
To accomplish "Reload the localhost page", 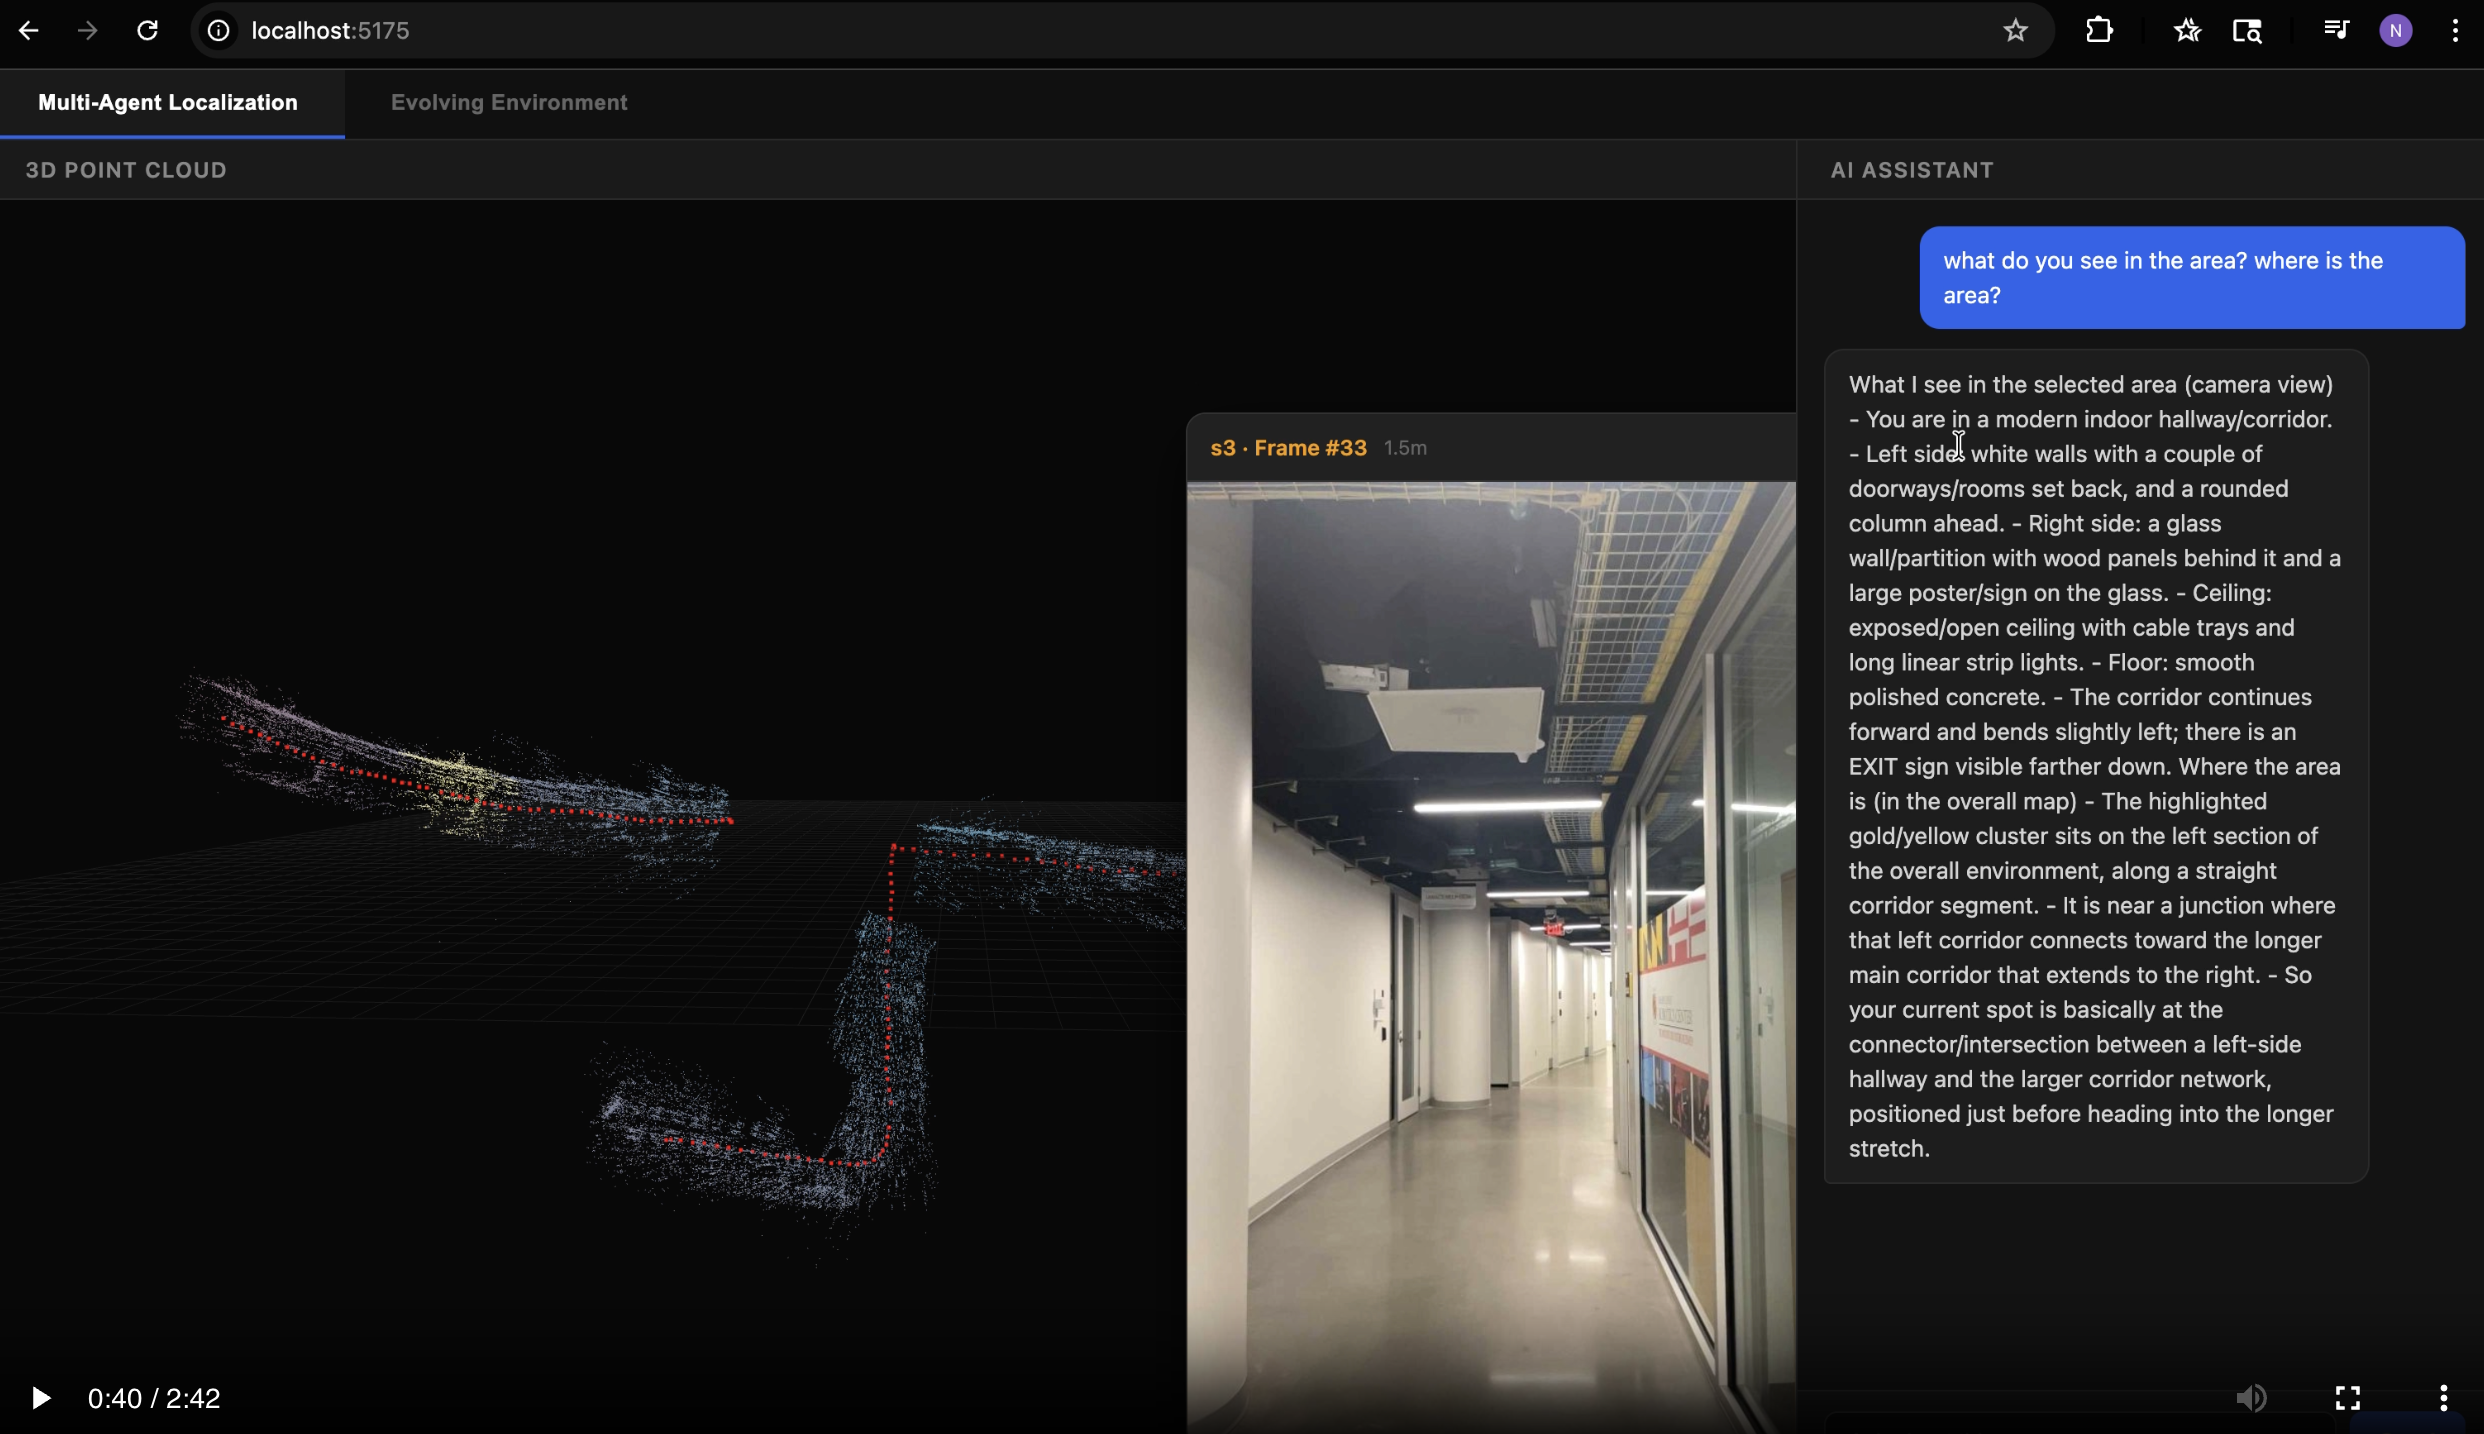I will pyautogui.click(x=148, y=30).
